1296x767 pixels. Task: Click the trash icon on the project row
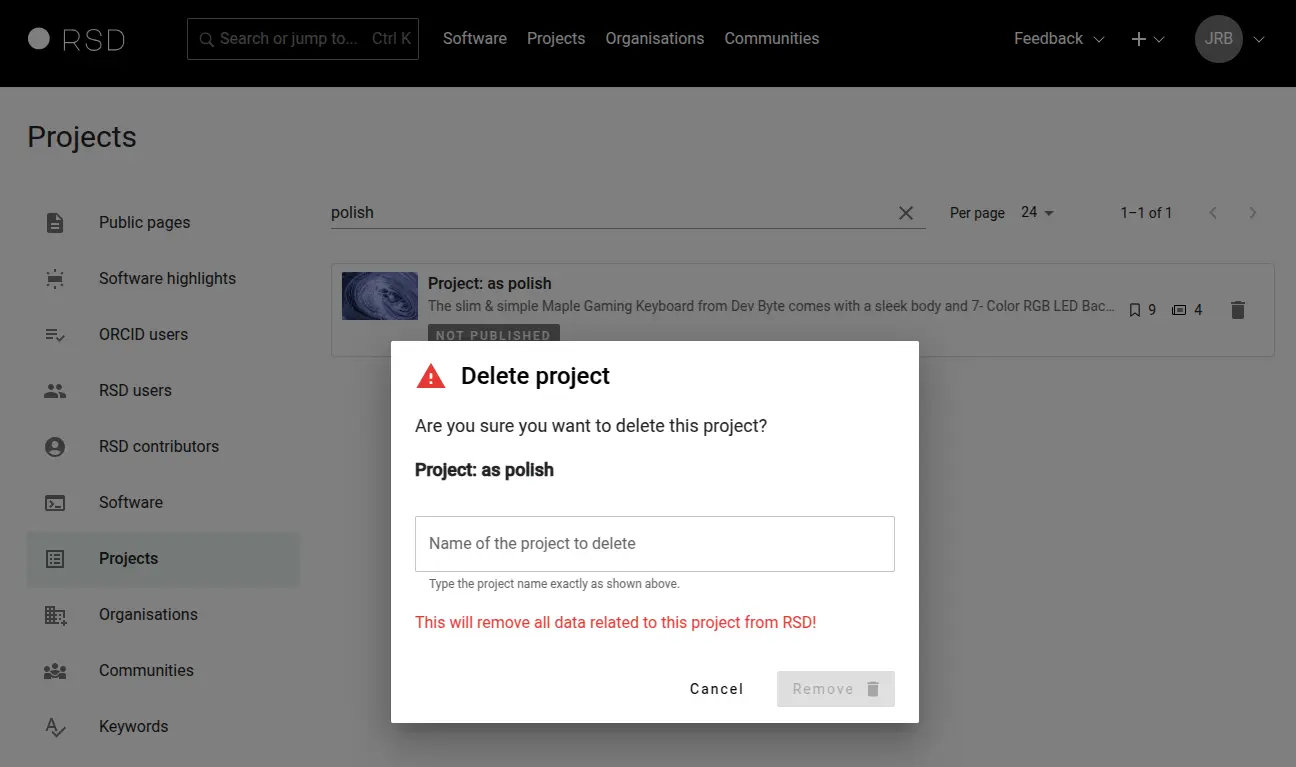coord(1238,310)
